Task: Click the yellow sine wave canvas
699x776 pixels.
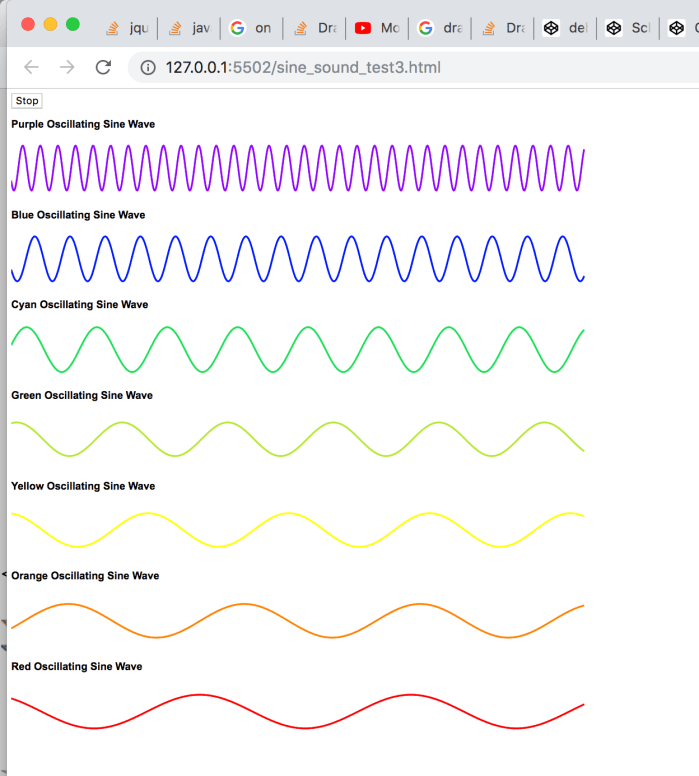Action: 297,529
